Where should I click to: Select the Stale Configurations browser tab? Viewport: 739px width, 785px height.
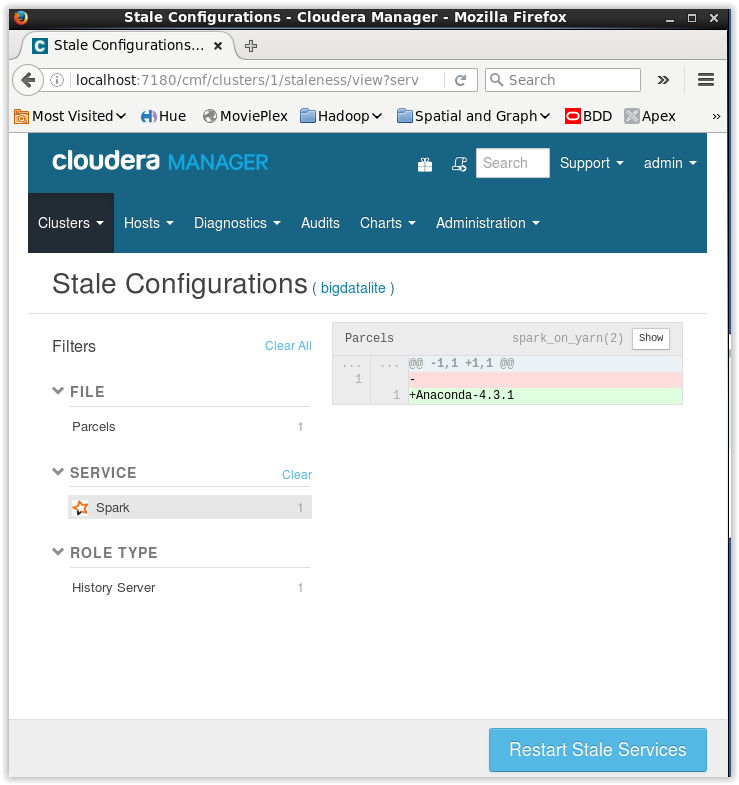pos(128,46)
